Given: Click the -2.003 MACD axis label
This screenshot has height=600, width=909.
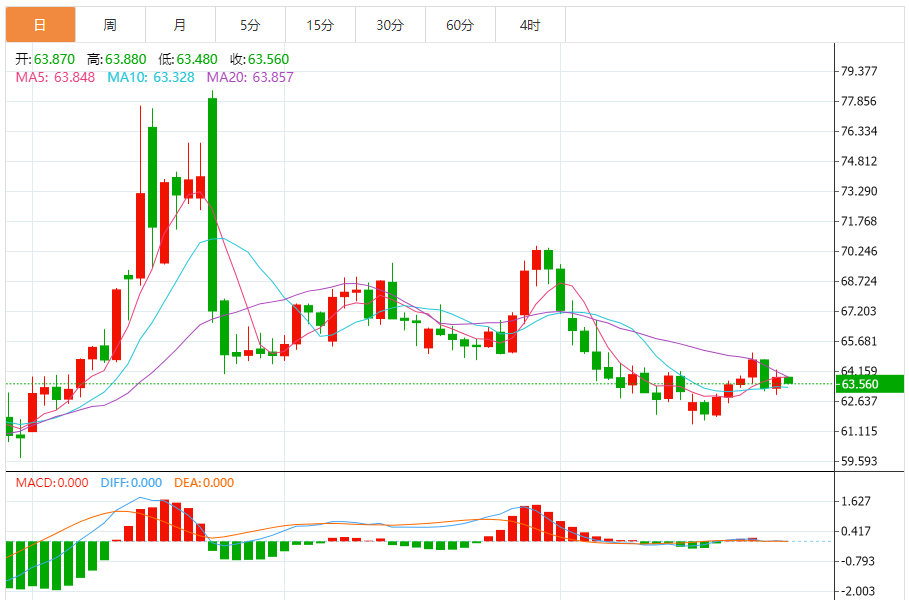Looking at the screenshot, I should 858,591.
